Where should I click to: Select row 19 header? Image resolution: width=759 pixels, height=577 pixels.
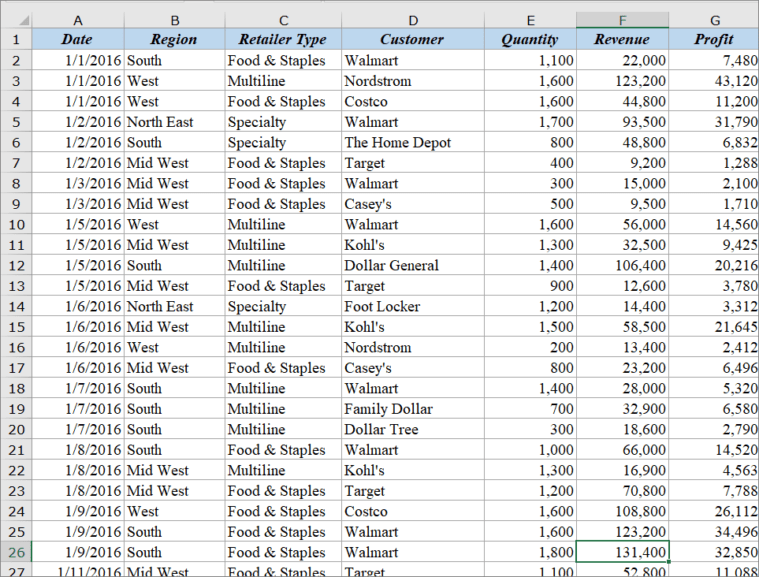coord(16,409)
